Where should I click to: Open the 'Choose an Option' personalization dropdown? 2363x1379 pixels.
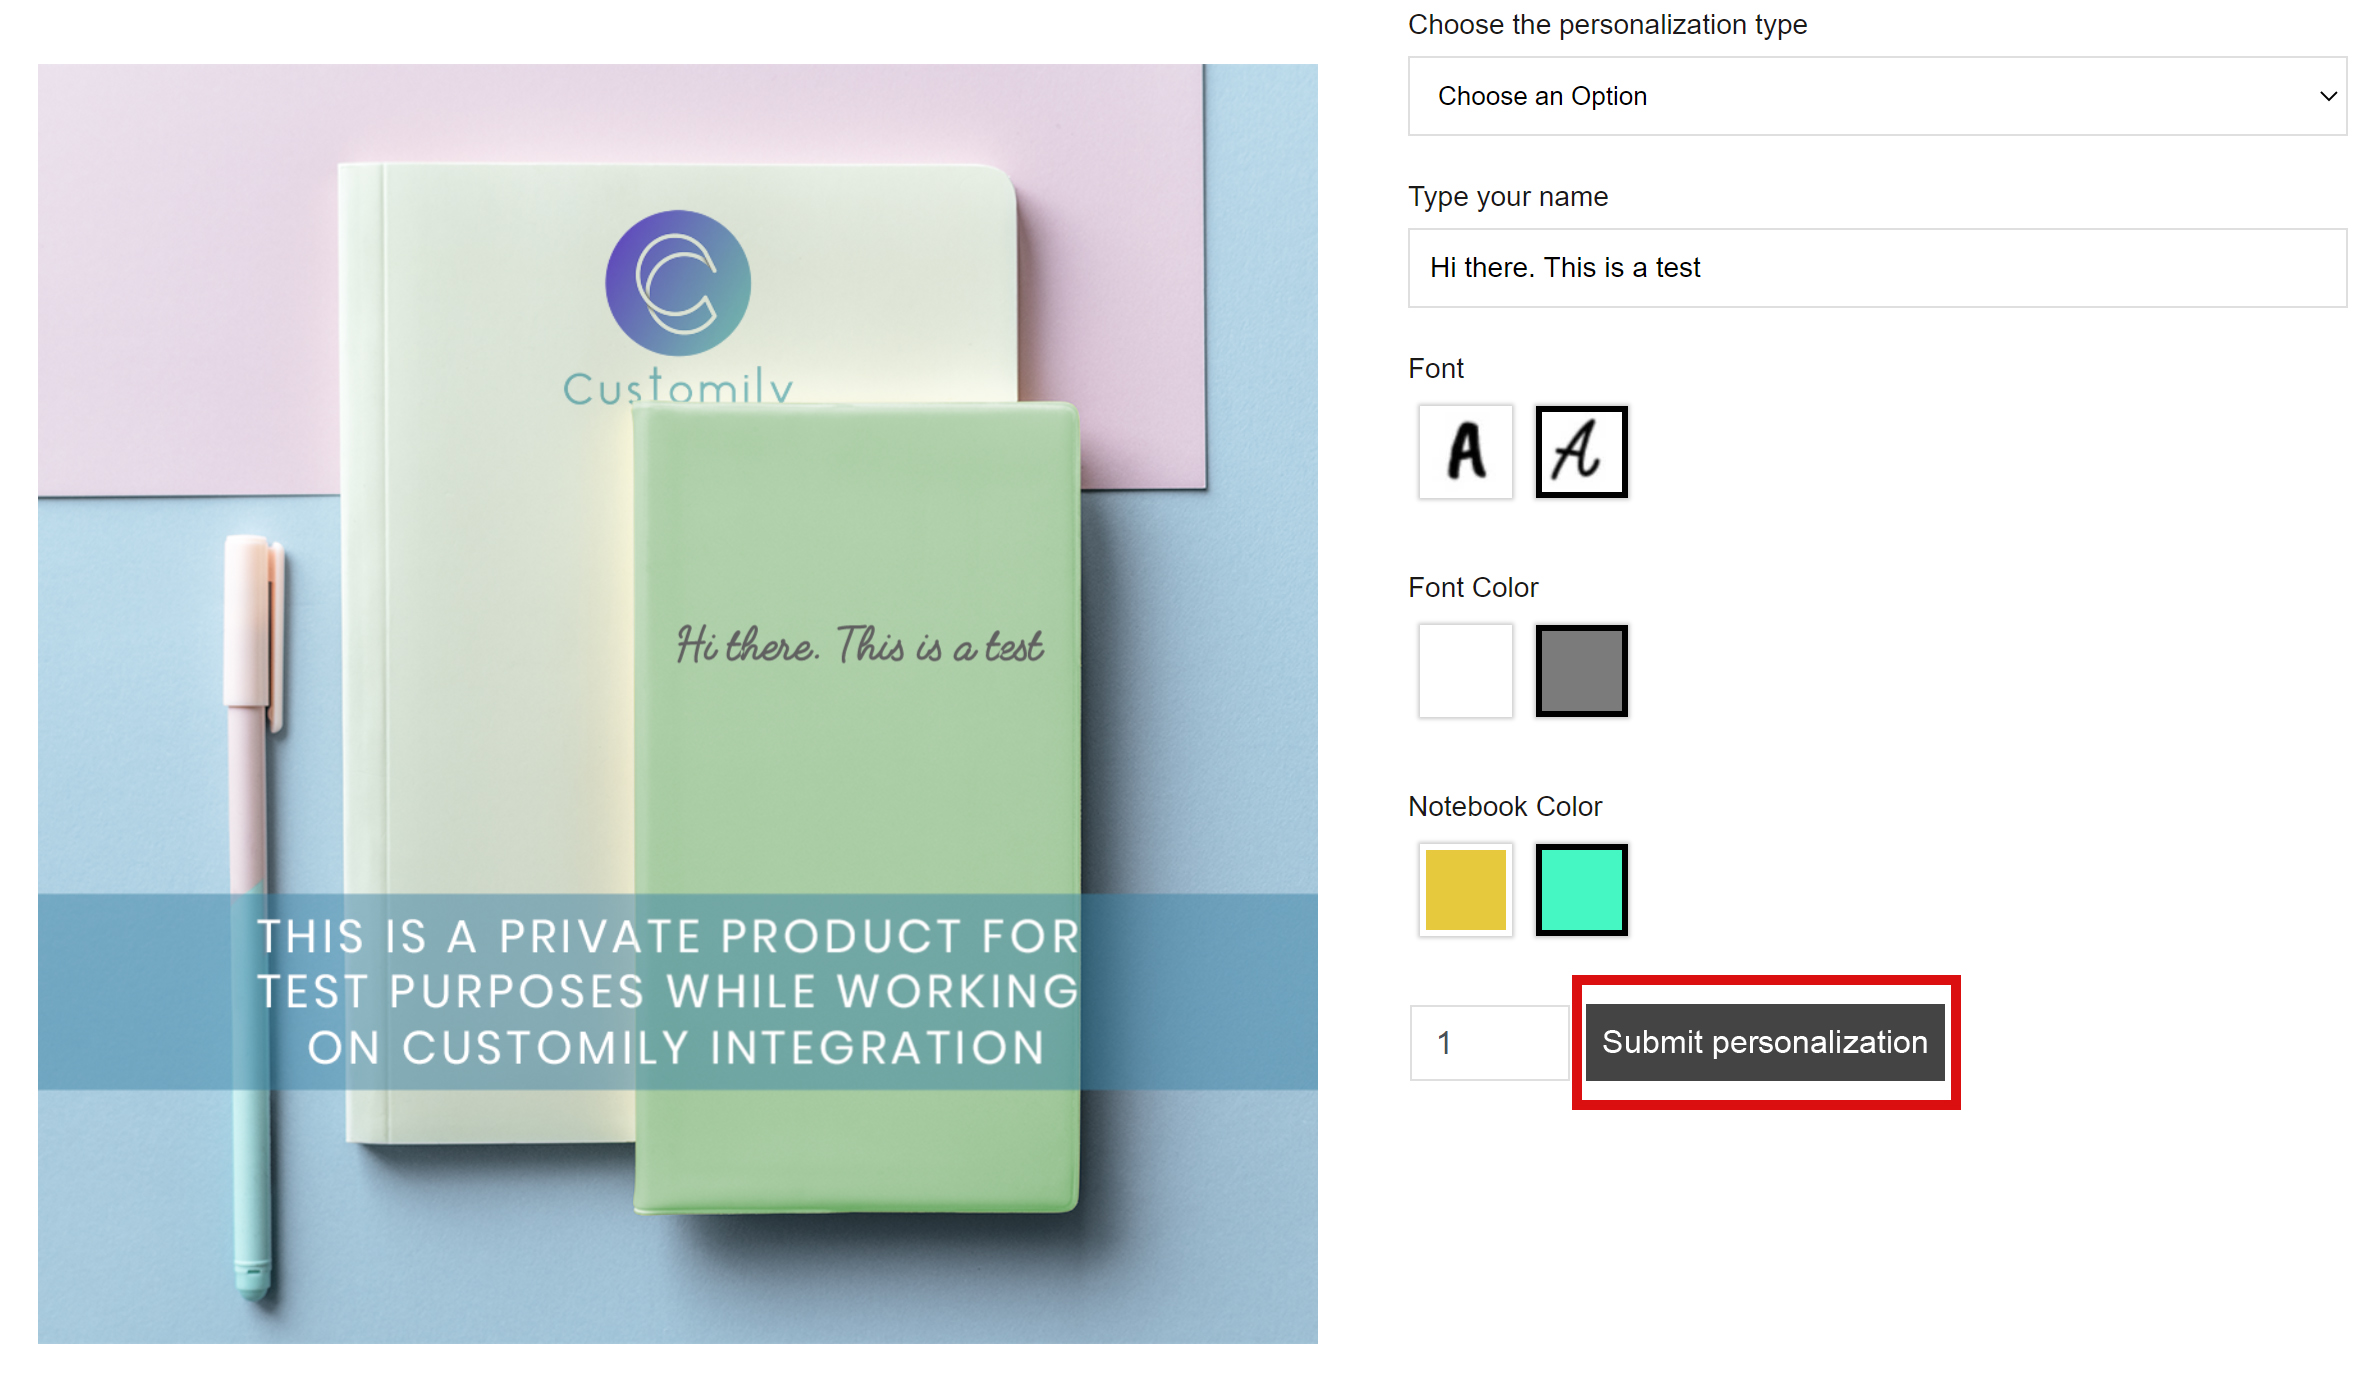(1875, 96)
